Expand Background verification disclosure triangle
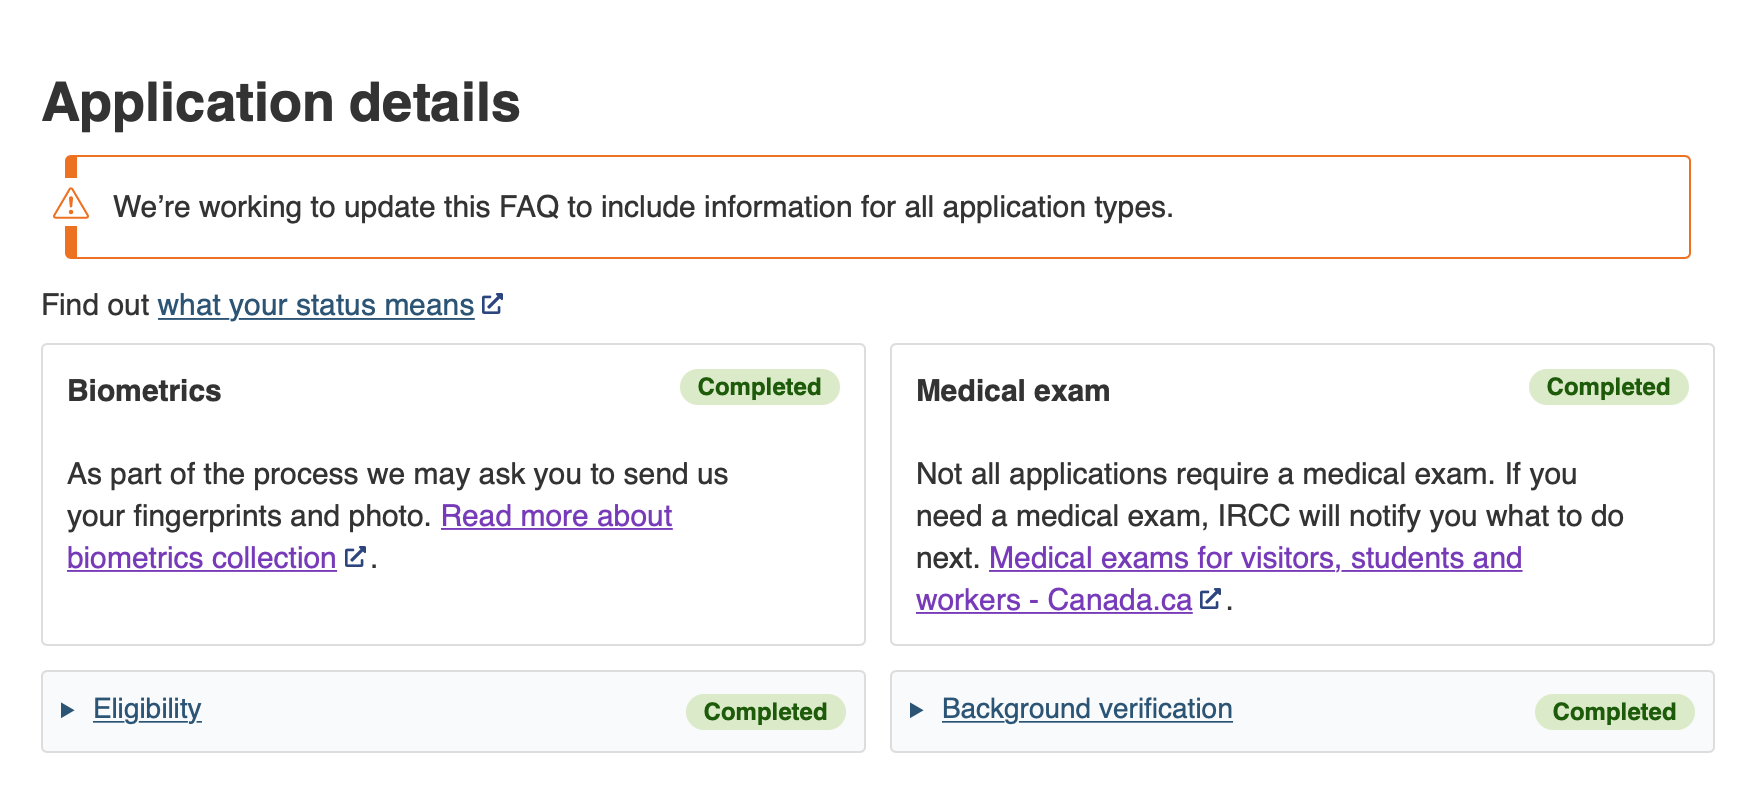 916,710
